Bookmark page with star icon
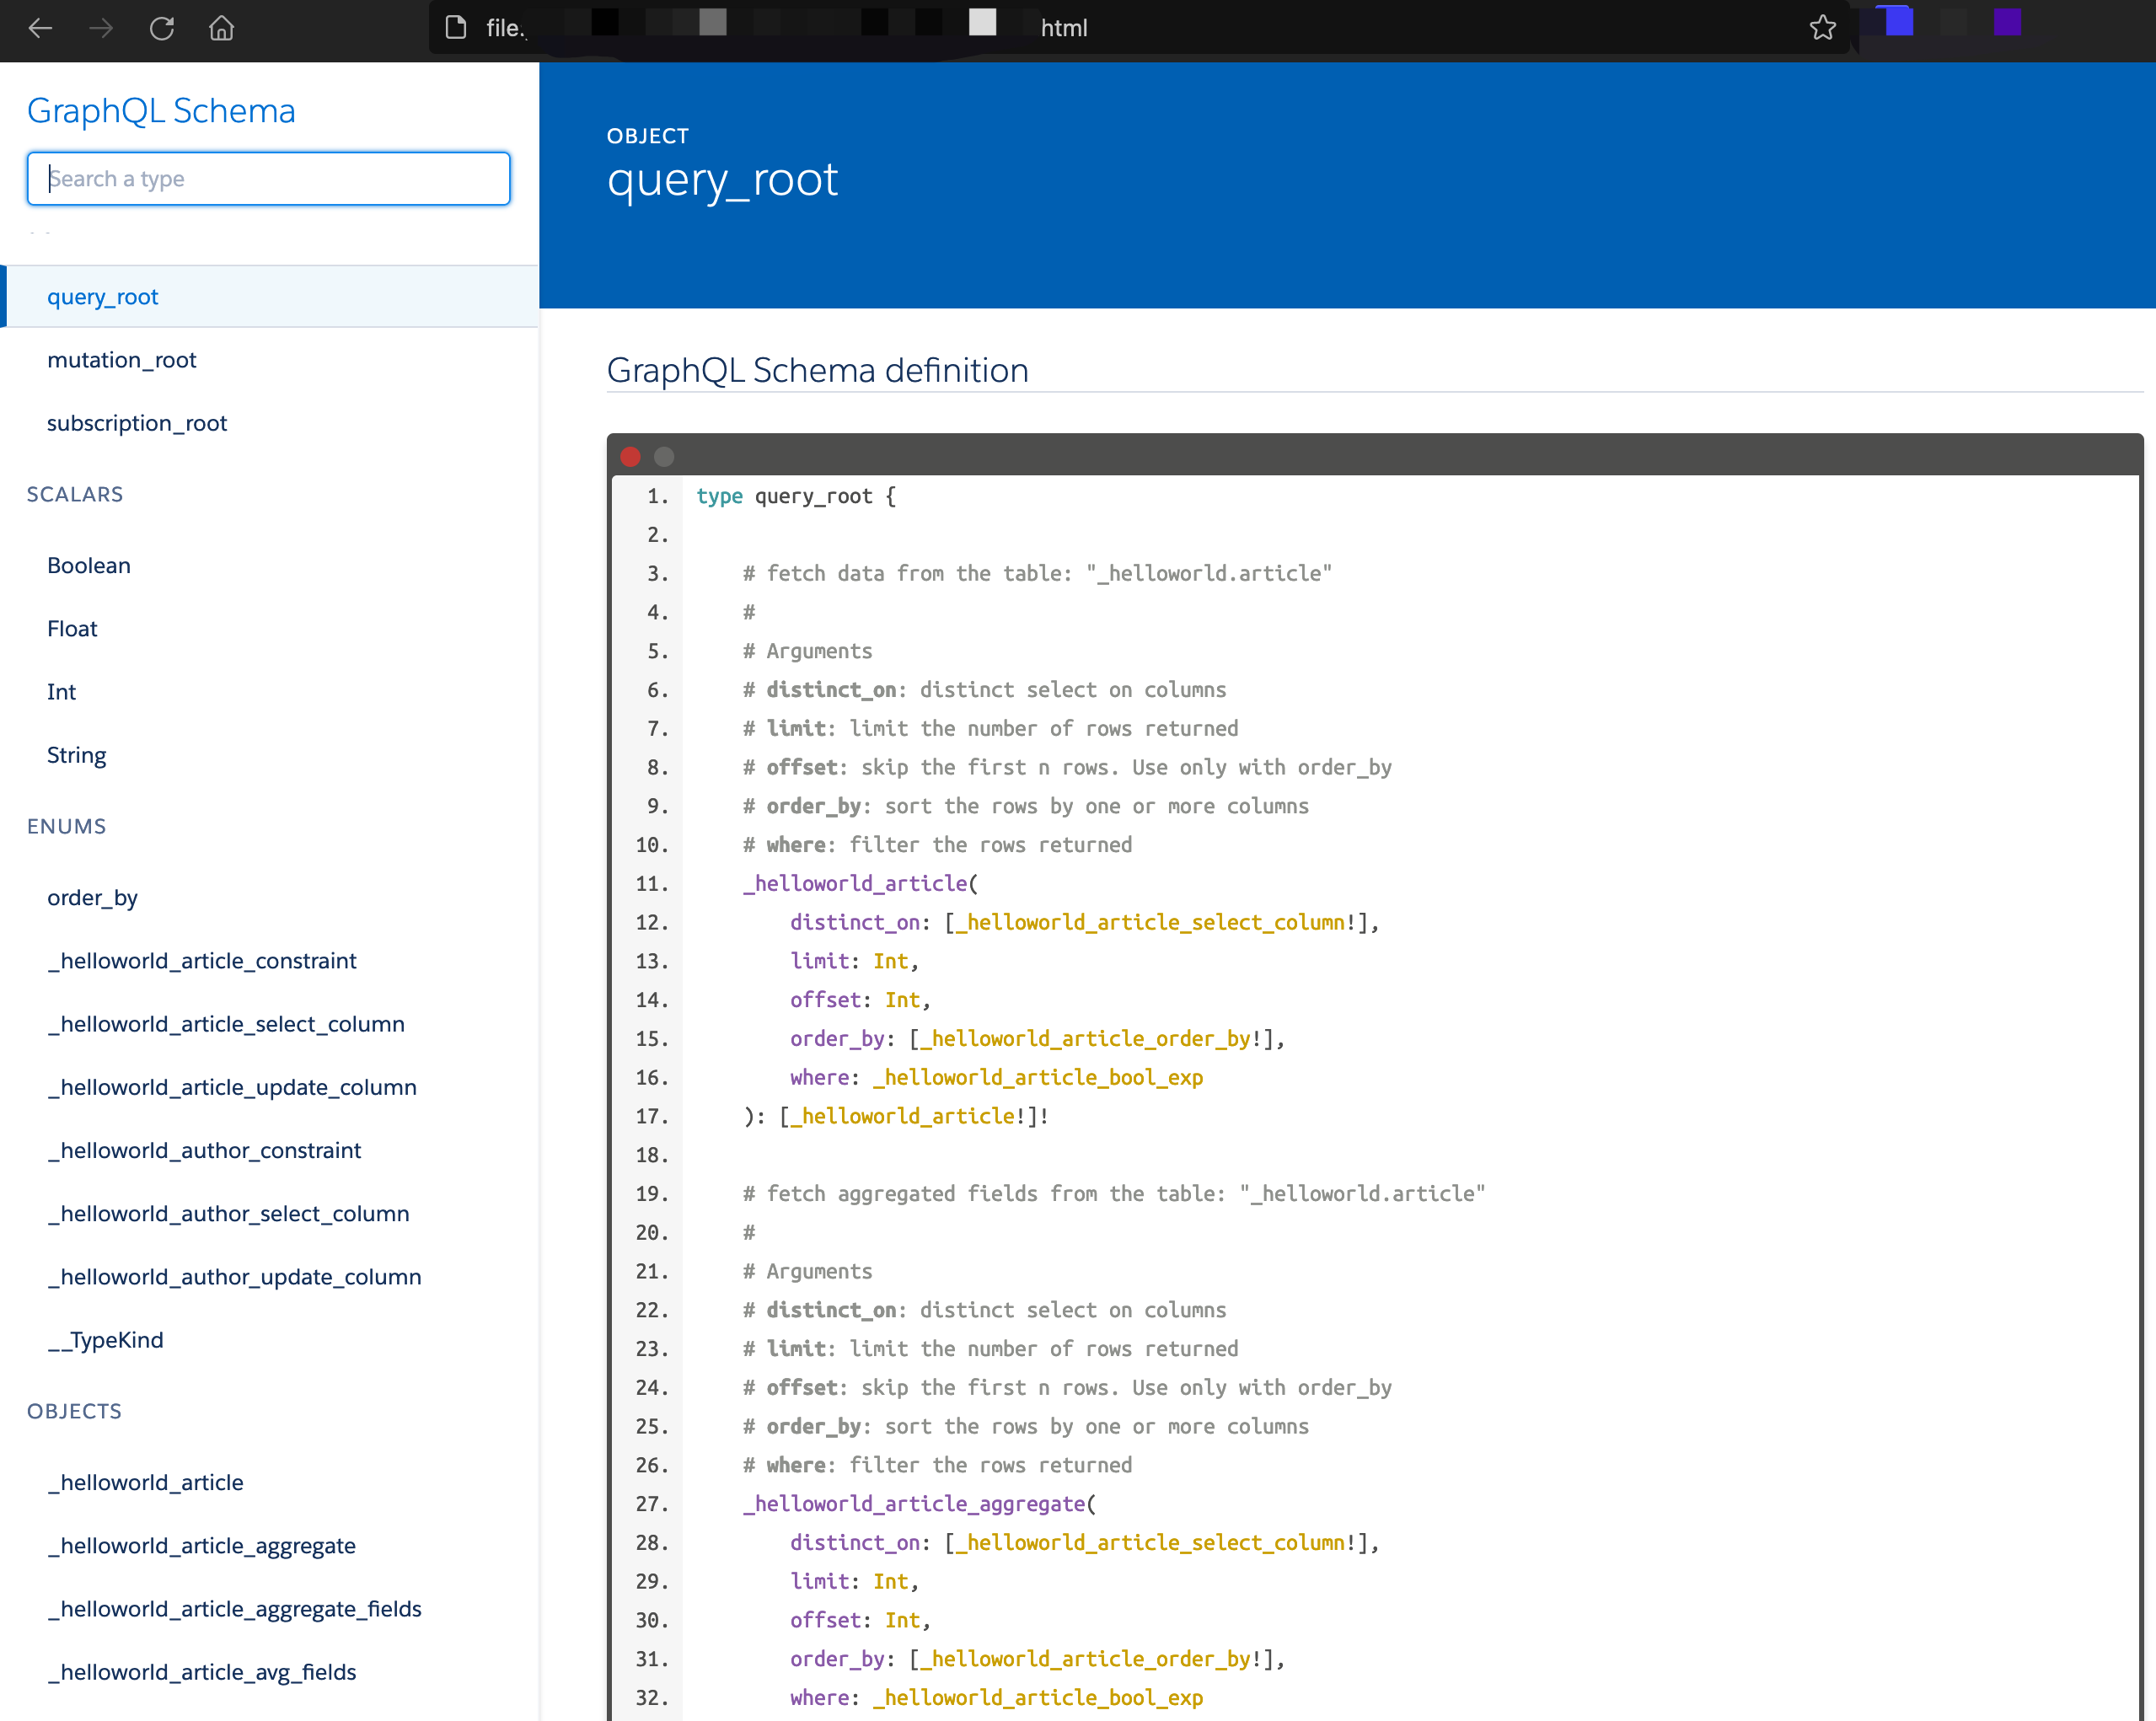This screenshot has height=1721, width=2156. [x=1822, y=28]
